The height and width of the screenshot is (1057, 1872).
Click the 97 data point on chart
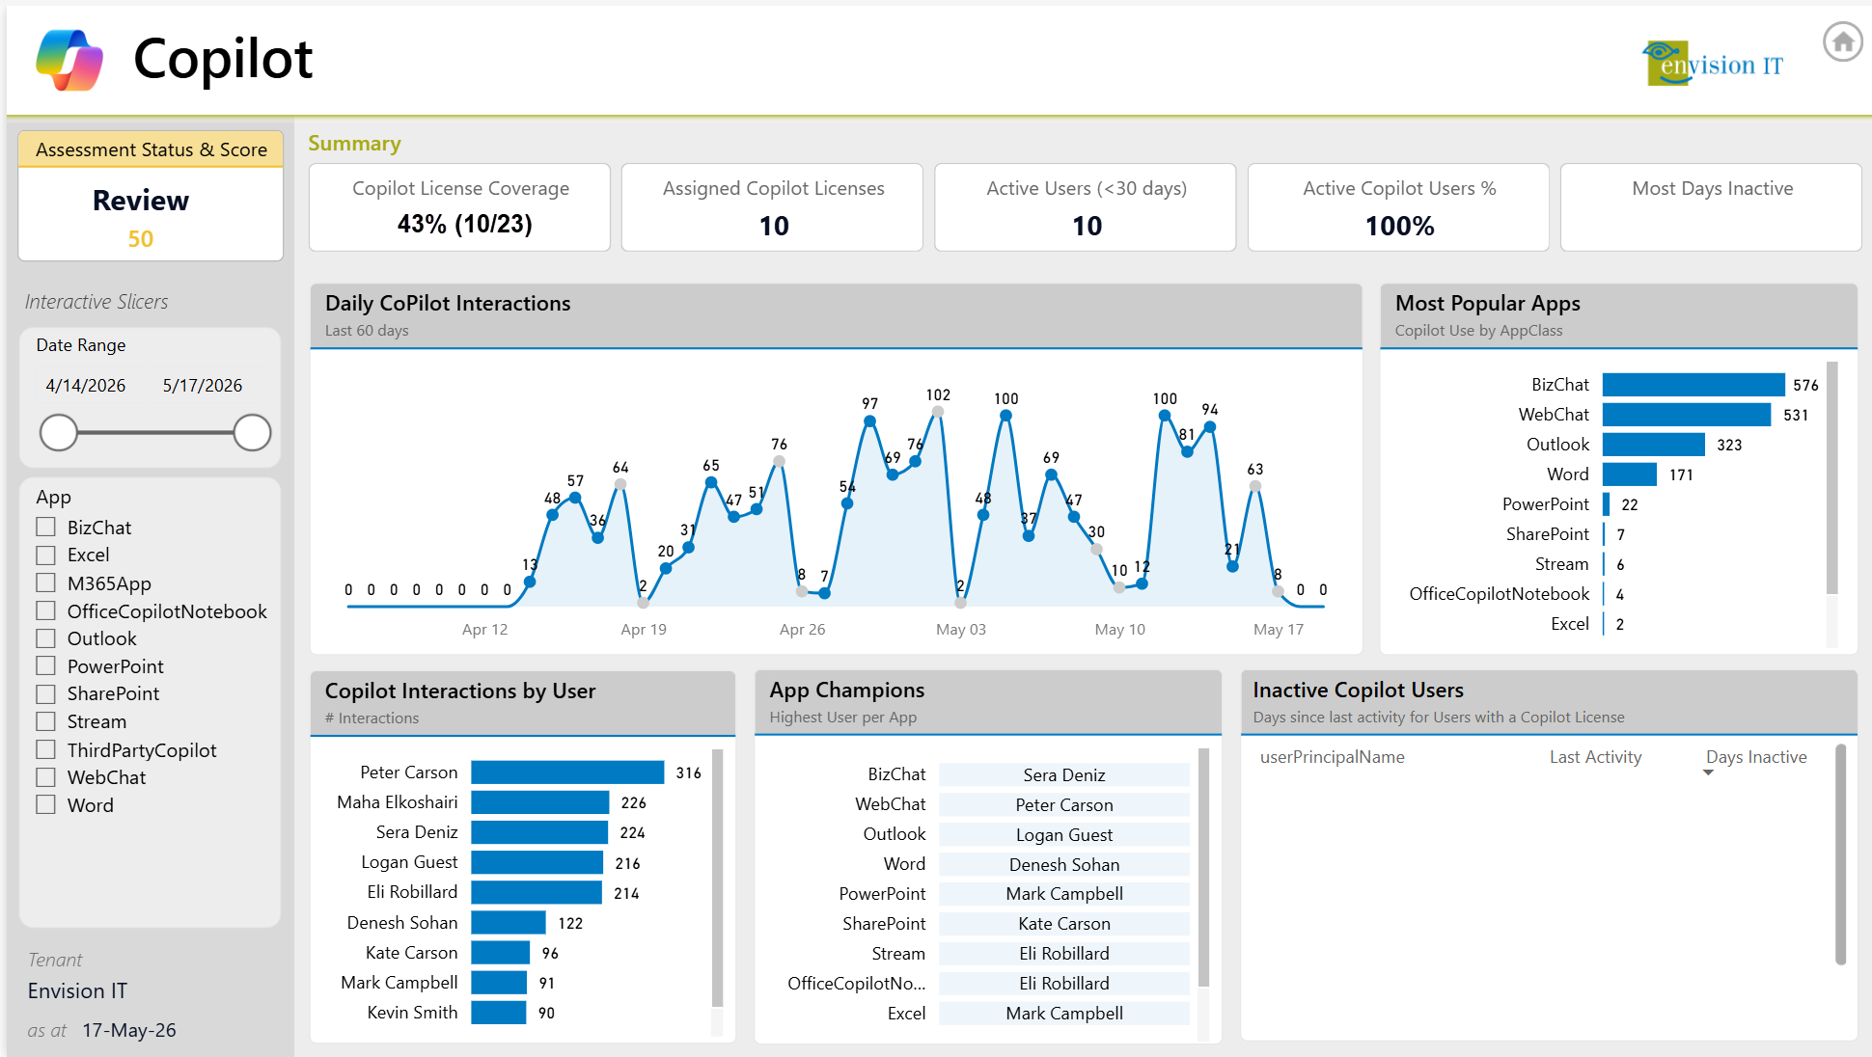click(x=870, y=422)
